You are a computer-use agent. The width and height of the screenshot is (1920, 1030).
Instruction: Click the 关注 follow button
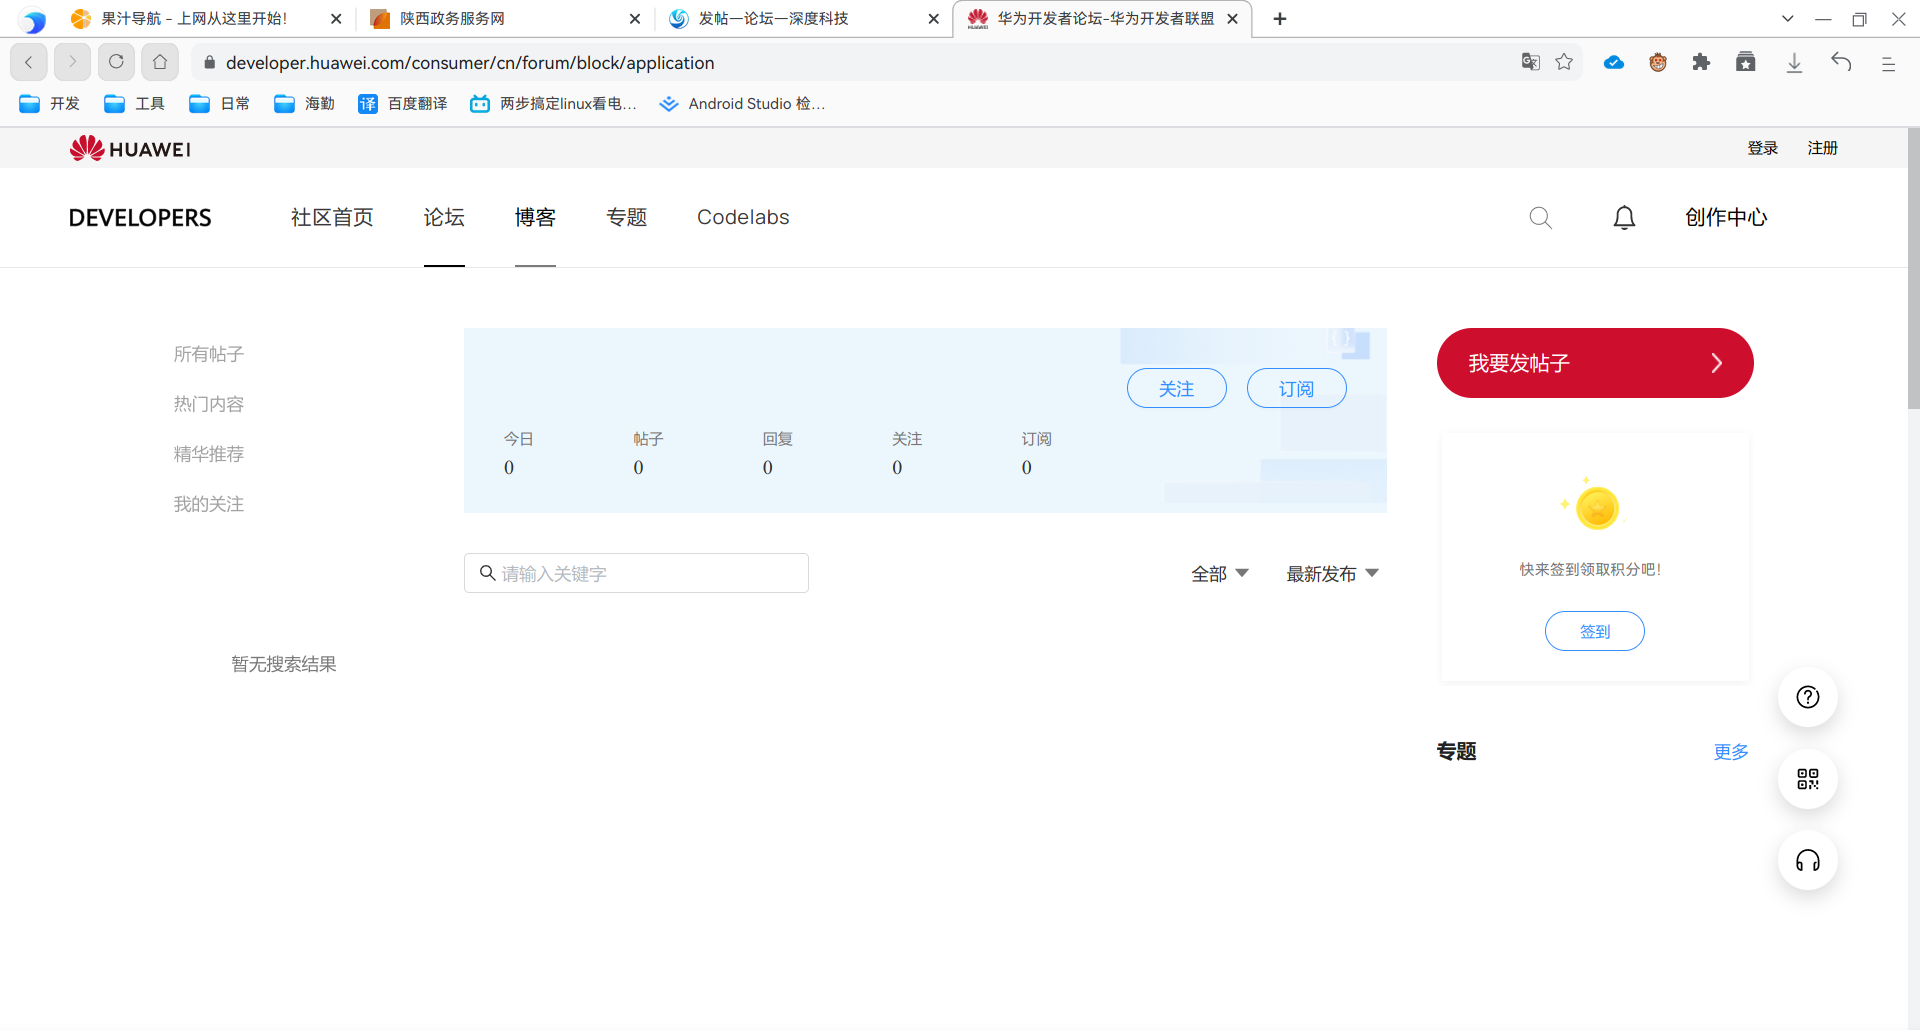1177,388
